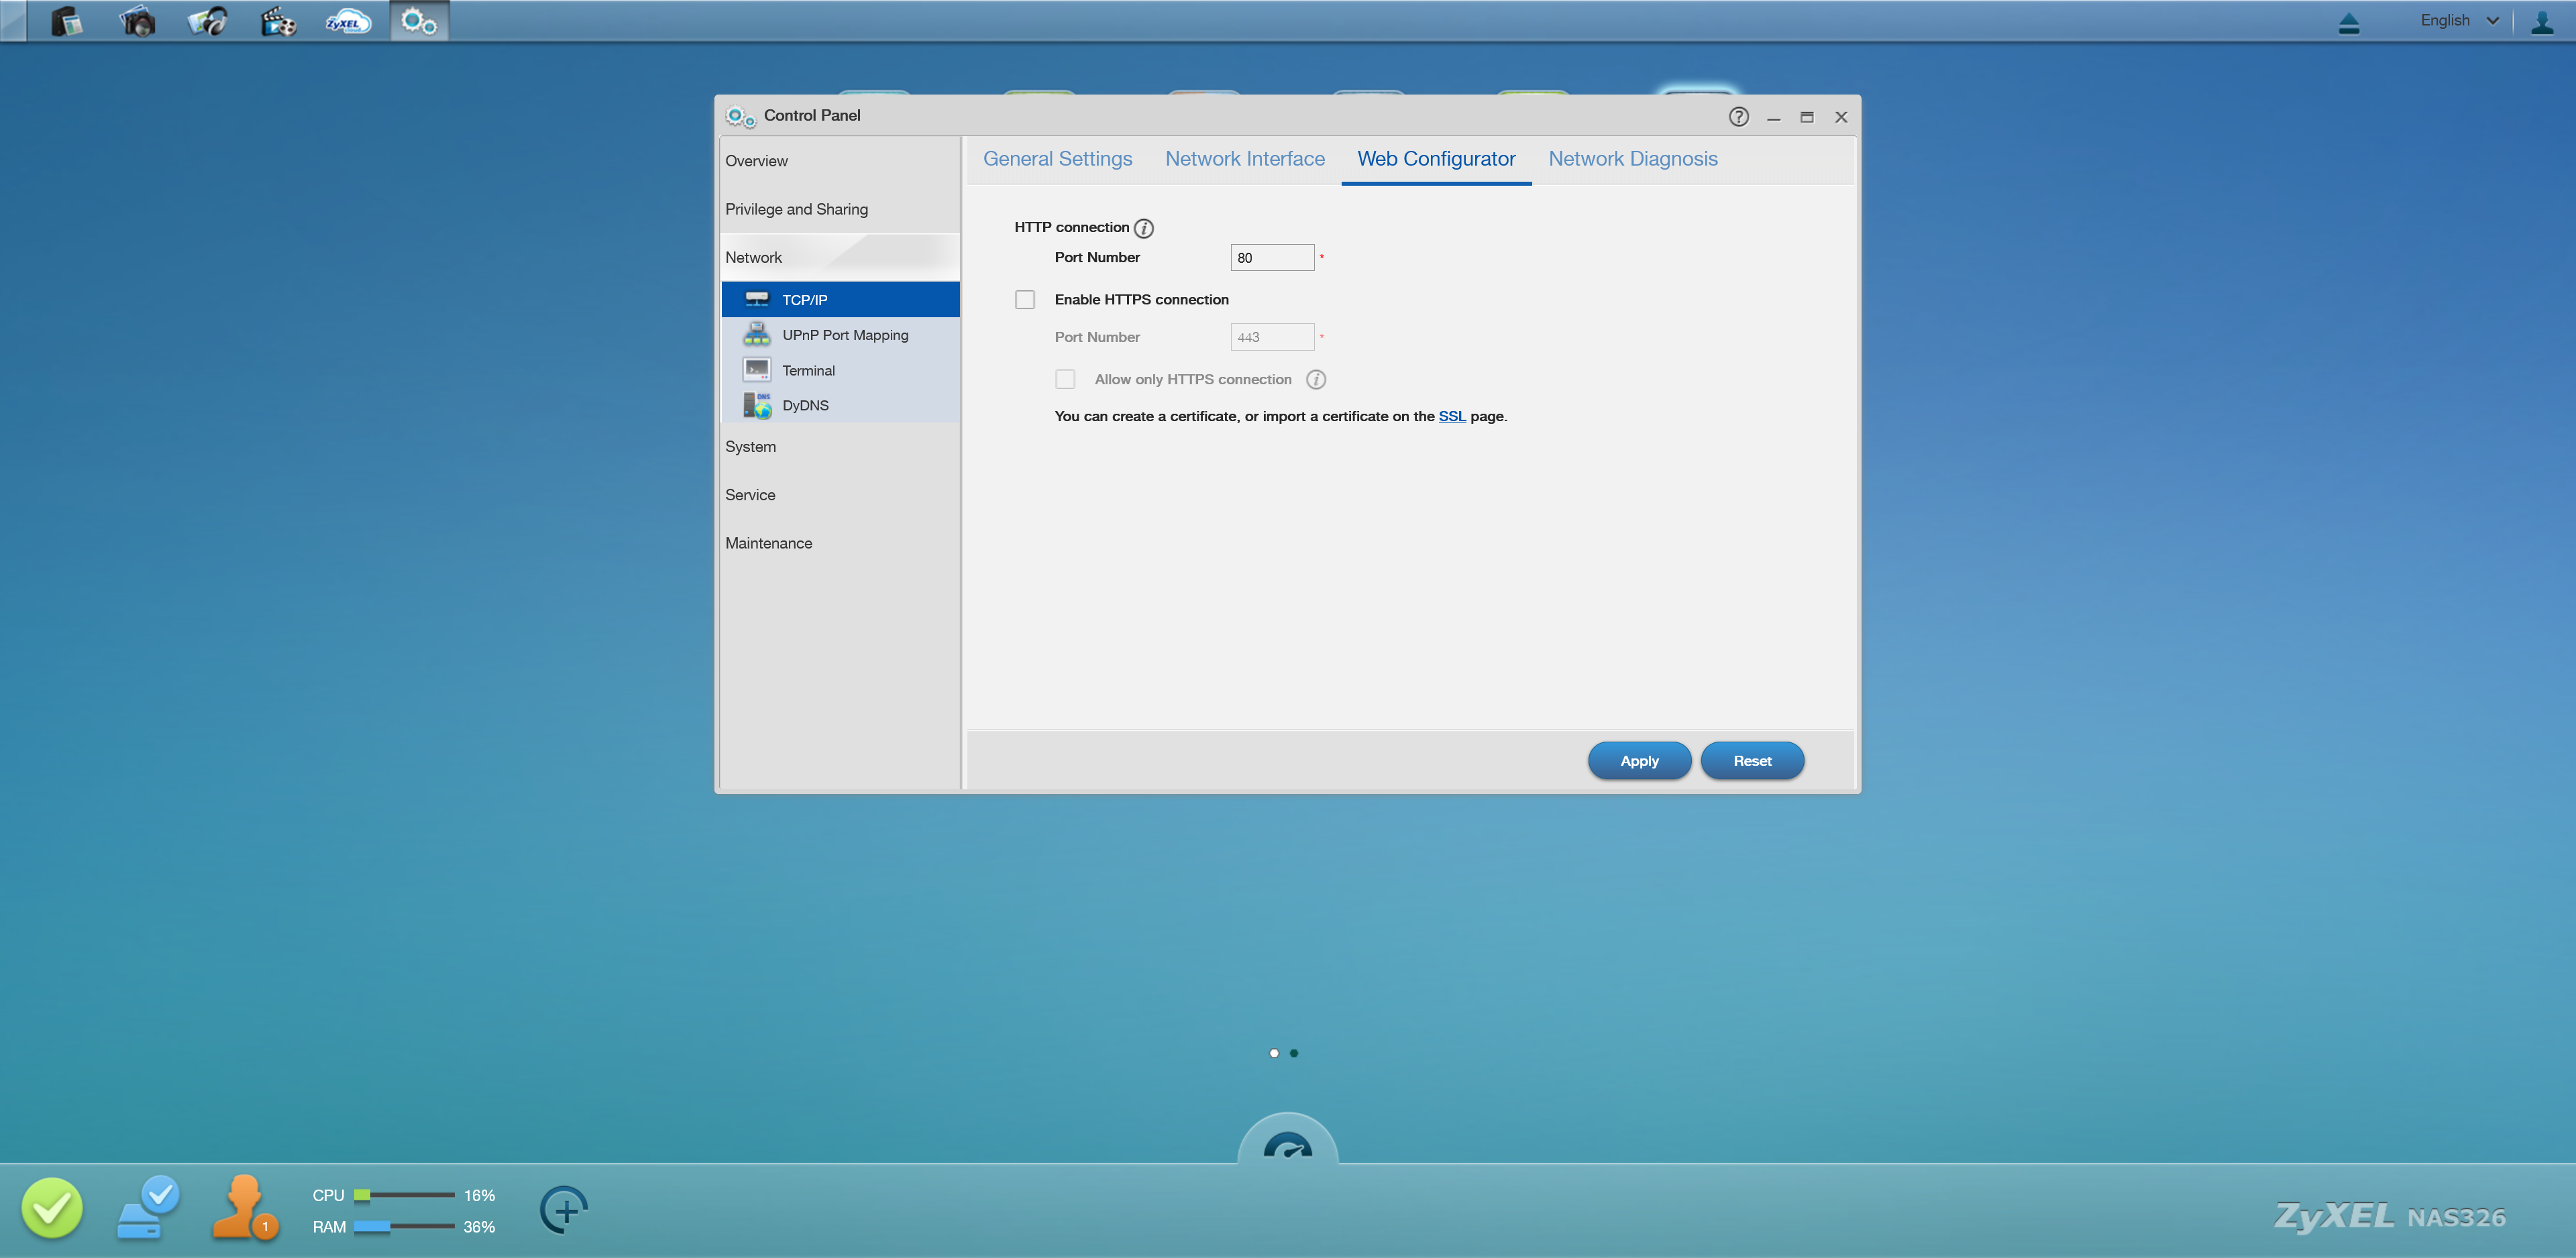
Task: Enable HTTPS connection checkbox
Action: pos(1025,300)
